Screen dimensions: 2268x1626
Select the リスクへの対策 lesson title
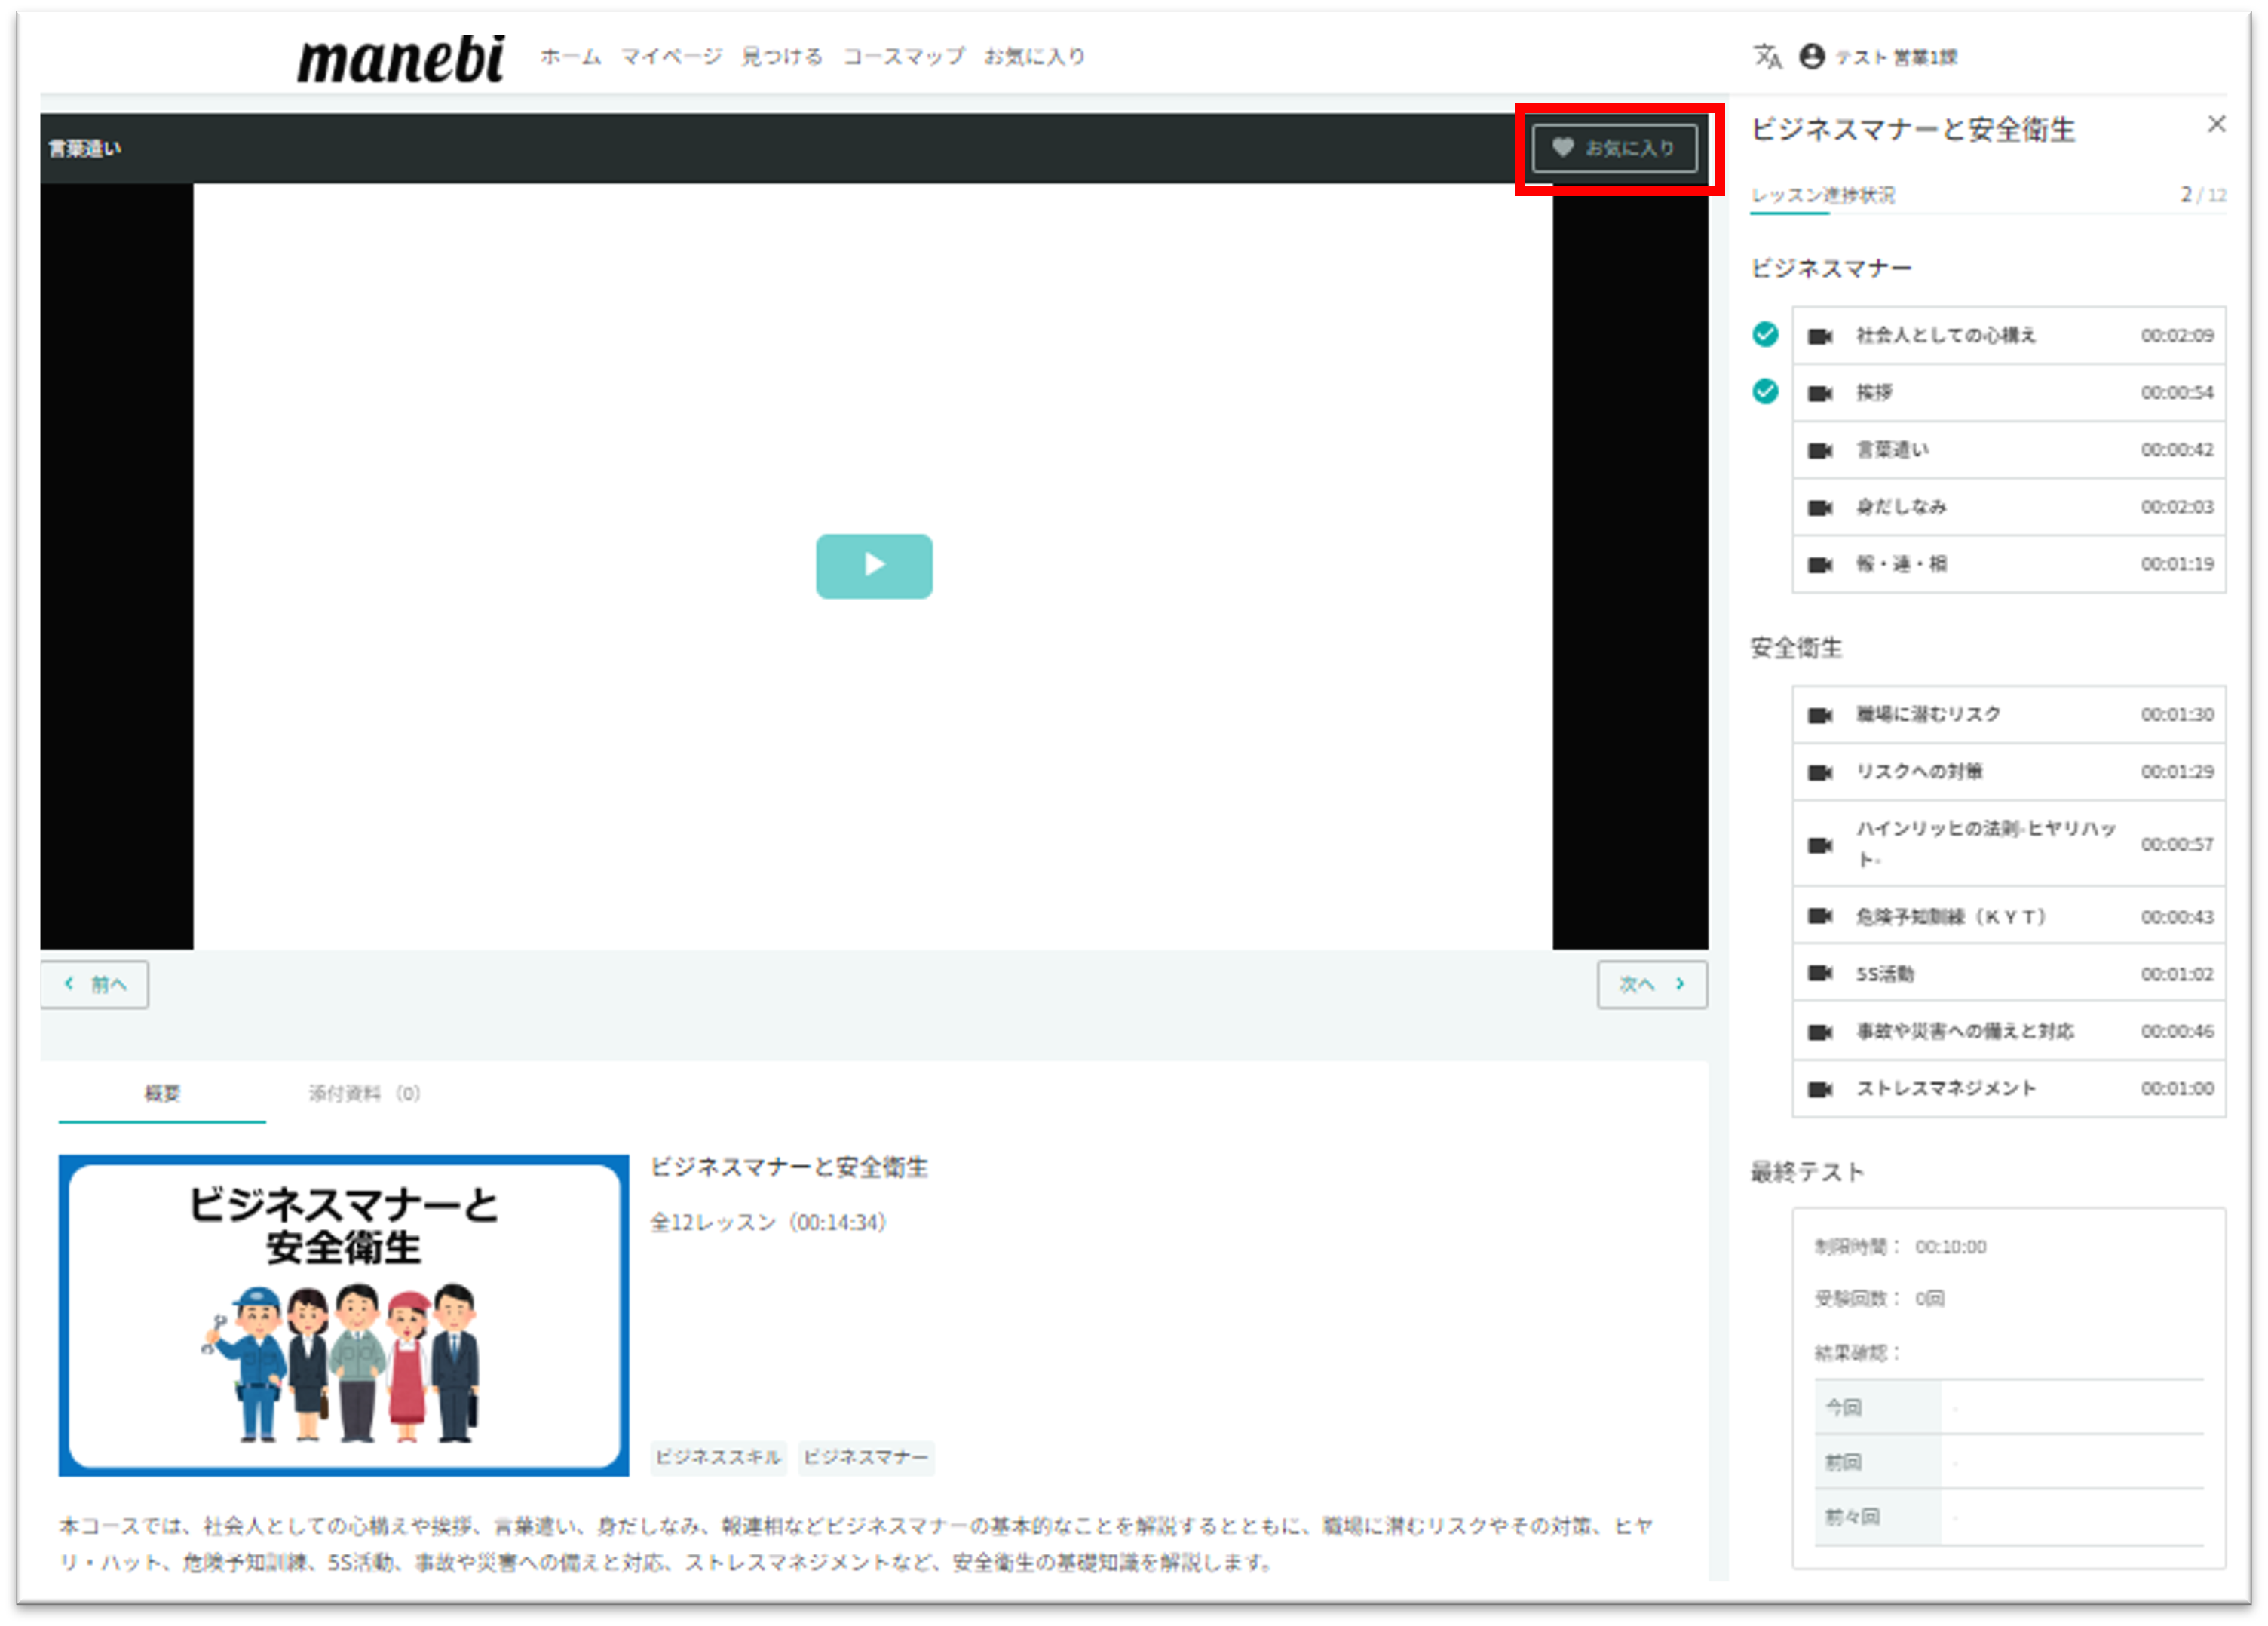point(1919,771)
